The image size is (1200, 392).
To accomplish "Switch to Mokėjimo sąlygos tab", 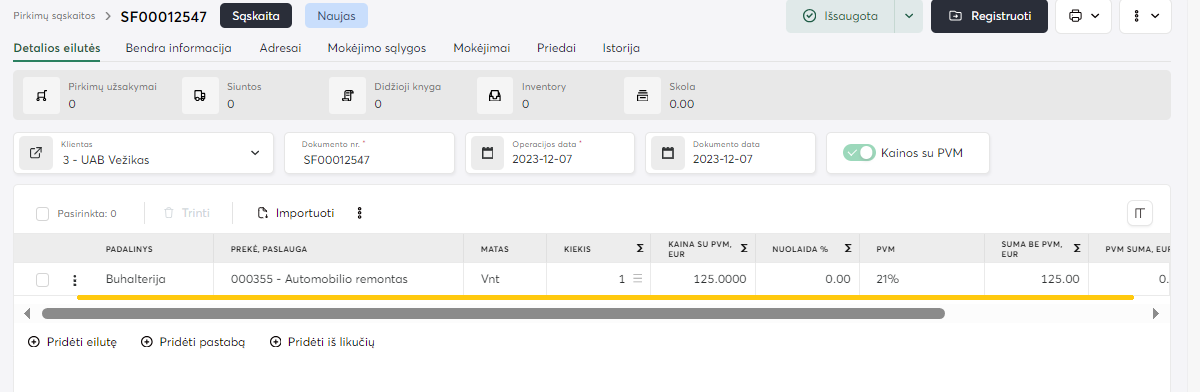I will pyautogui.click(x=377, y=48).
